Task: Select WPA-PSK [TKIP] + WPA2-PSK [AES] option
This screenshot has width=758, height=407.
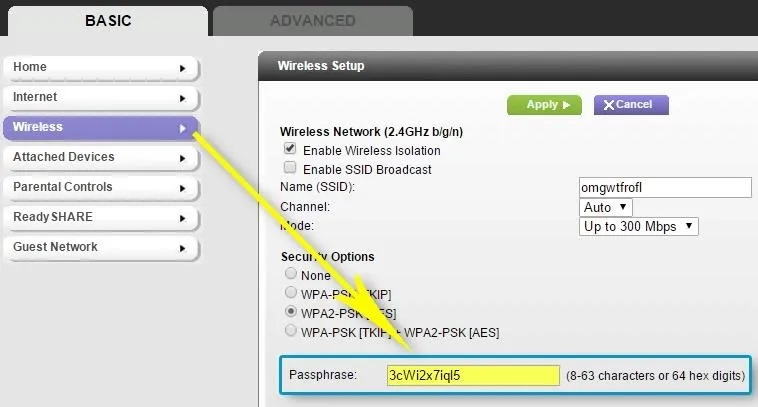Action: tap(291, 331)
